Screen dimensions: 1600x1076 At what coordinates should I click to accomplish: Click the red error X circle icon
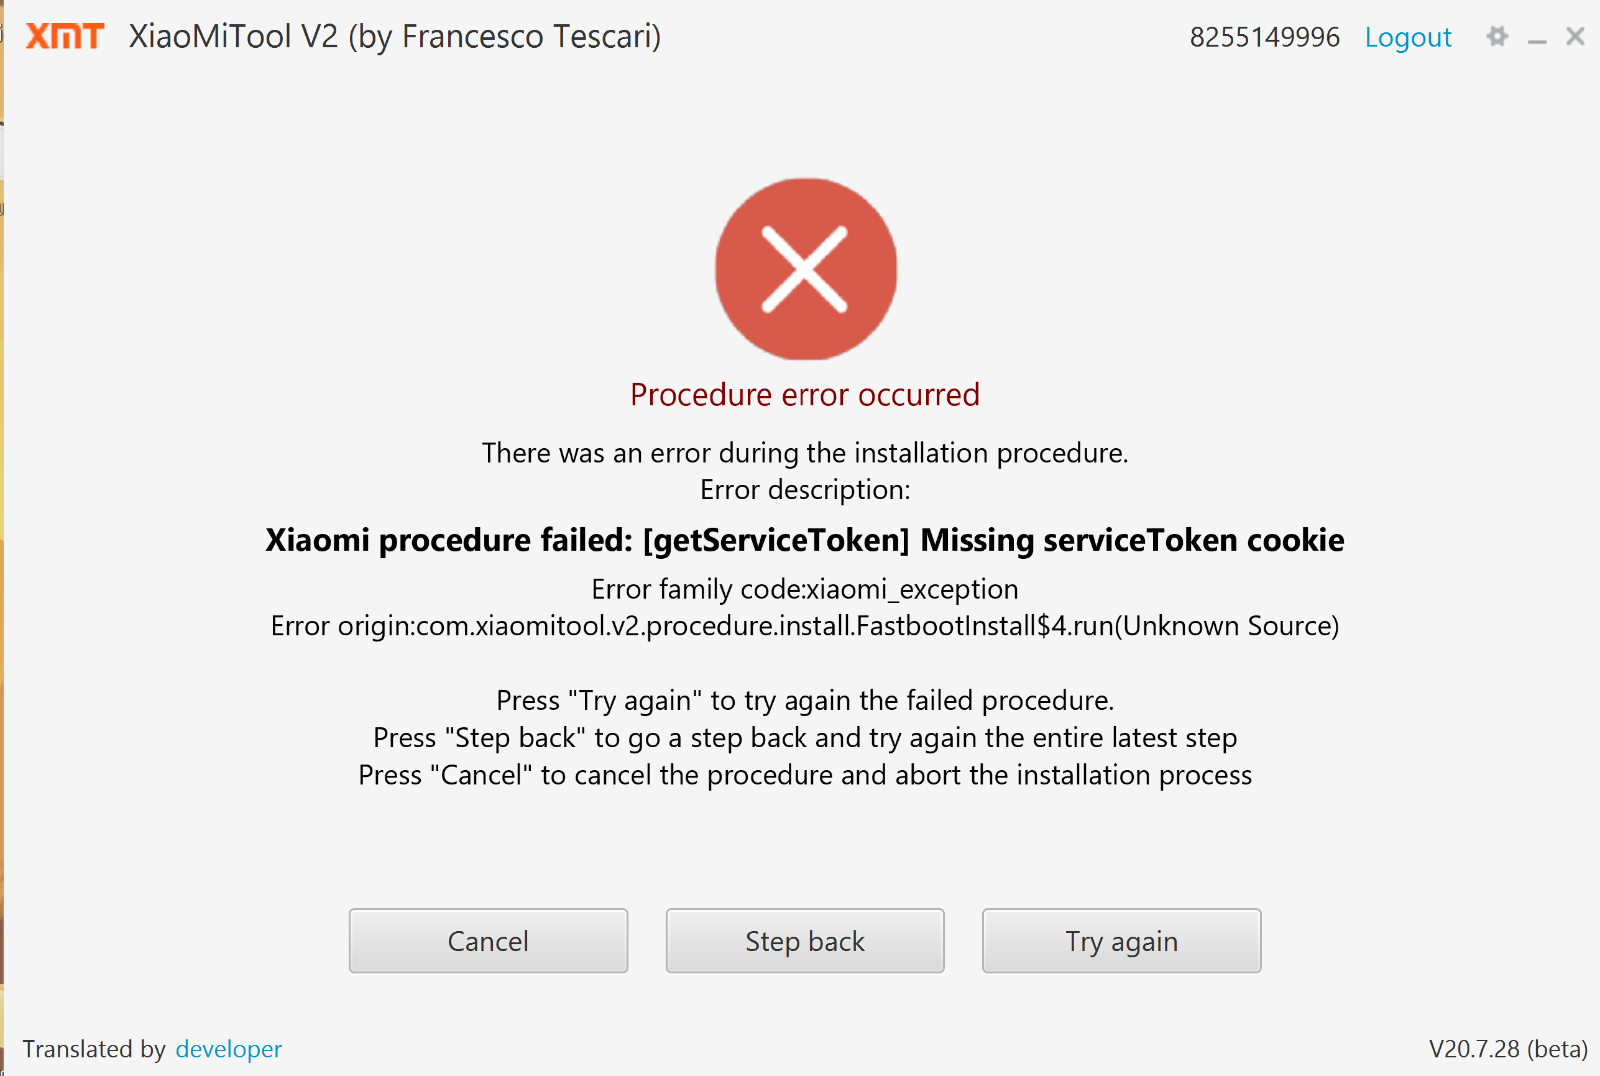pyautogui.click(x=806, y=269)
